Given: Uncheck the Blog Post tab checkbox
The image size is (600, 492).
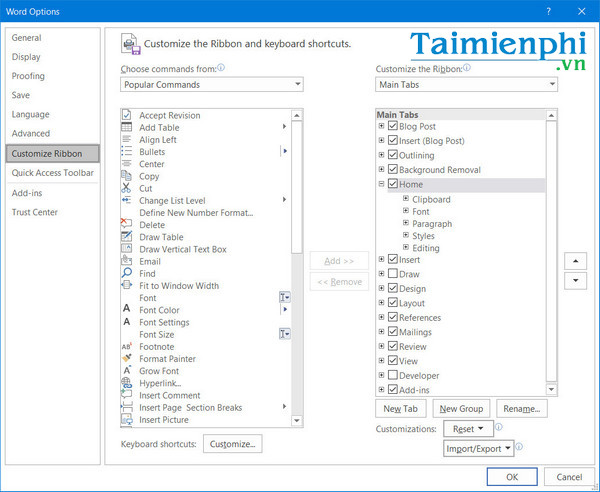Looking at the screenshot, I should (393, 125).
